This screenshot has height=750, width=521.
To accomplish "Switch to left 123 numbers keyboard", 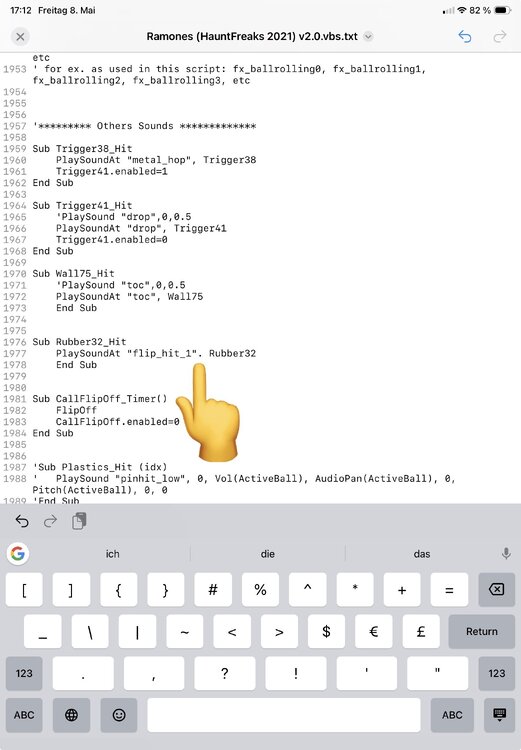I will [24, 673].
